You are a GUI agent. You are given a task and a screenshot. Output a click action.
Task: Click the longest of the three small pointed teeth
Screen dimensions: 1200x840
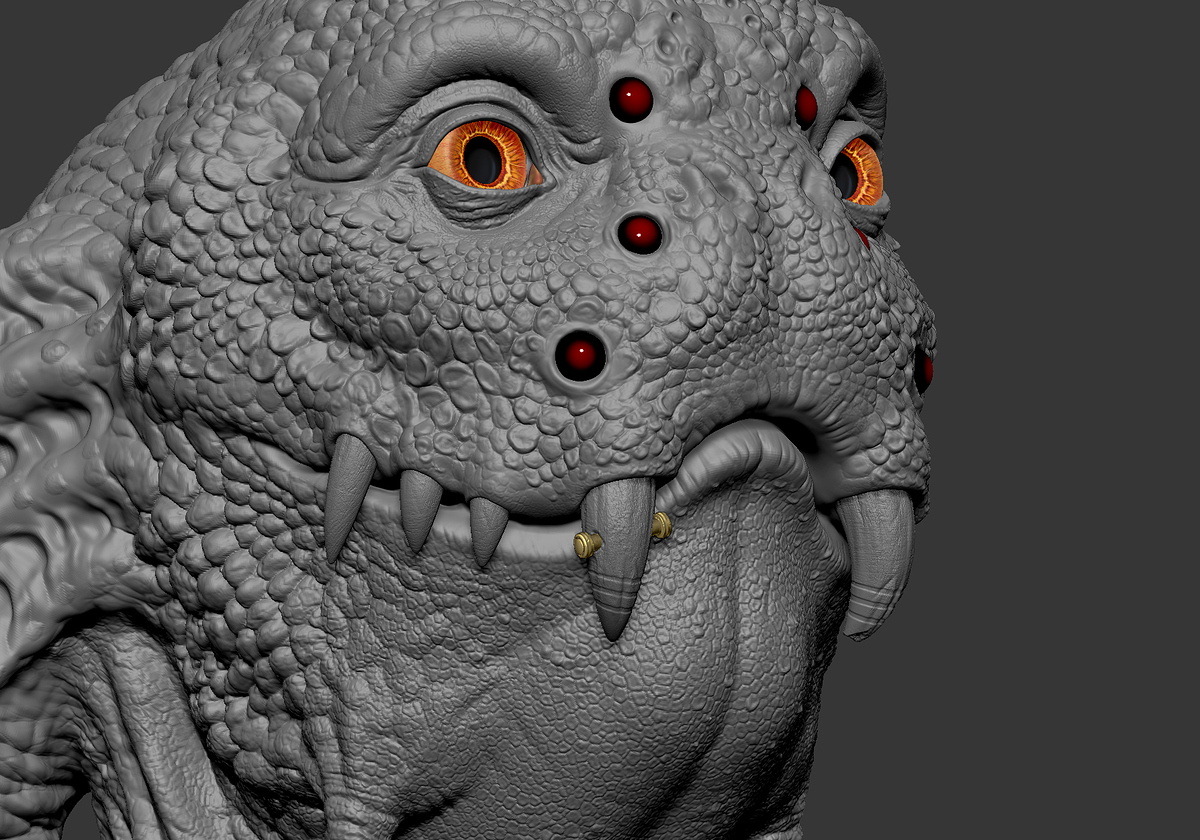pos(347,496)
